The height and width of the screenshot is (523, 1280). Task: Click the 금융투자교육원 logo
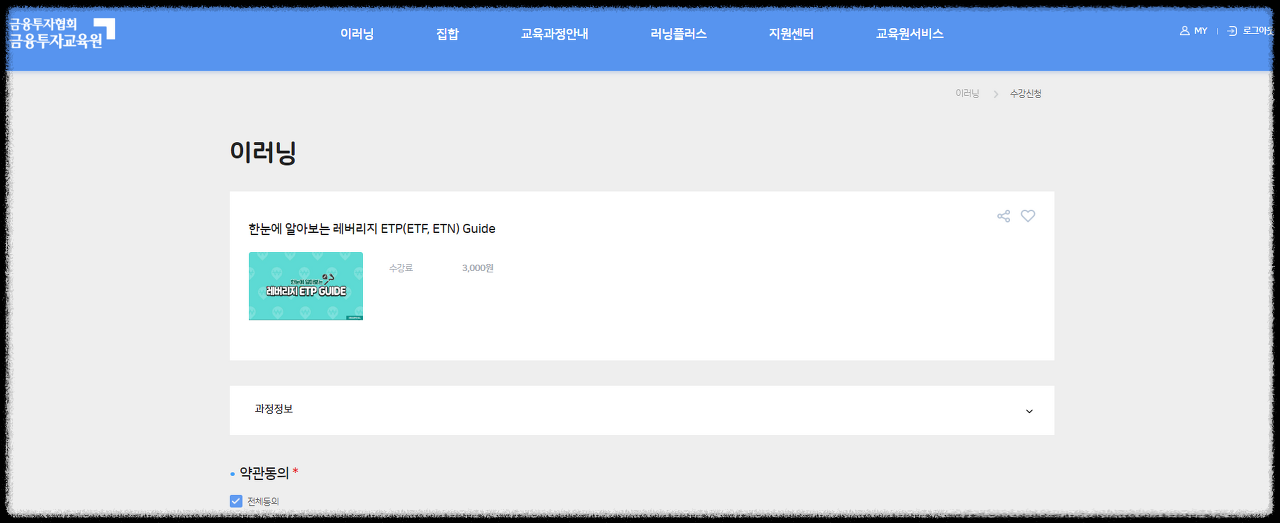(62, 33)
